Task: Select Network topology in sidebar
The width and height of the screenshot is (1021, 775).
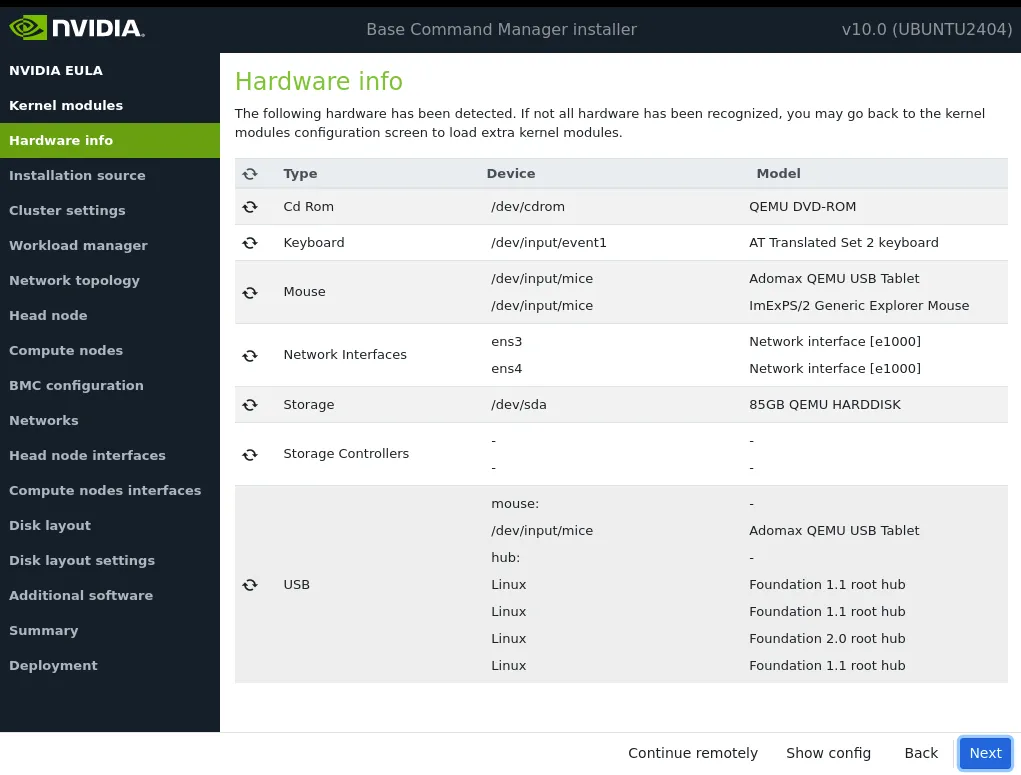Action: tap(110, 281)
